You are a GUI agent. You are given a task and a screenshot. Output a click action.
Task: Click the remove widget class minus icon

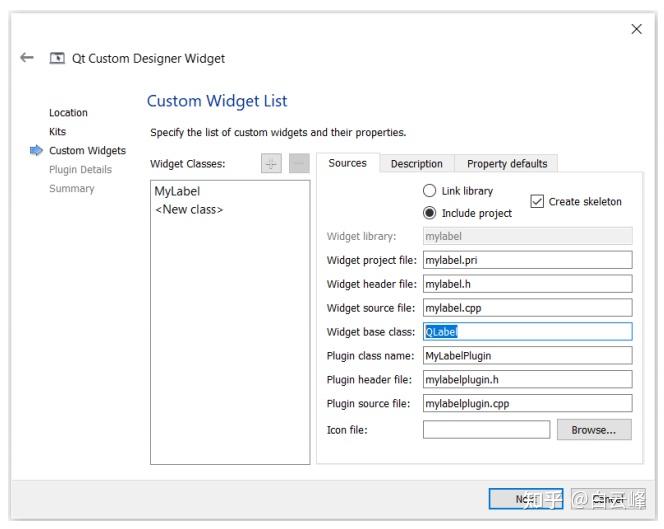[x=299, y=164]
